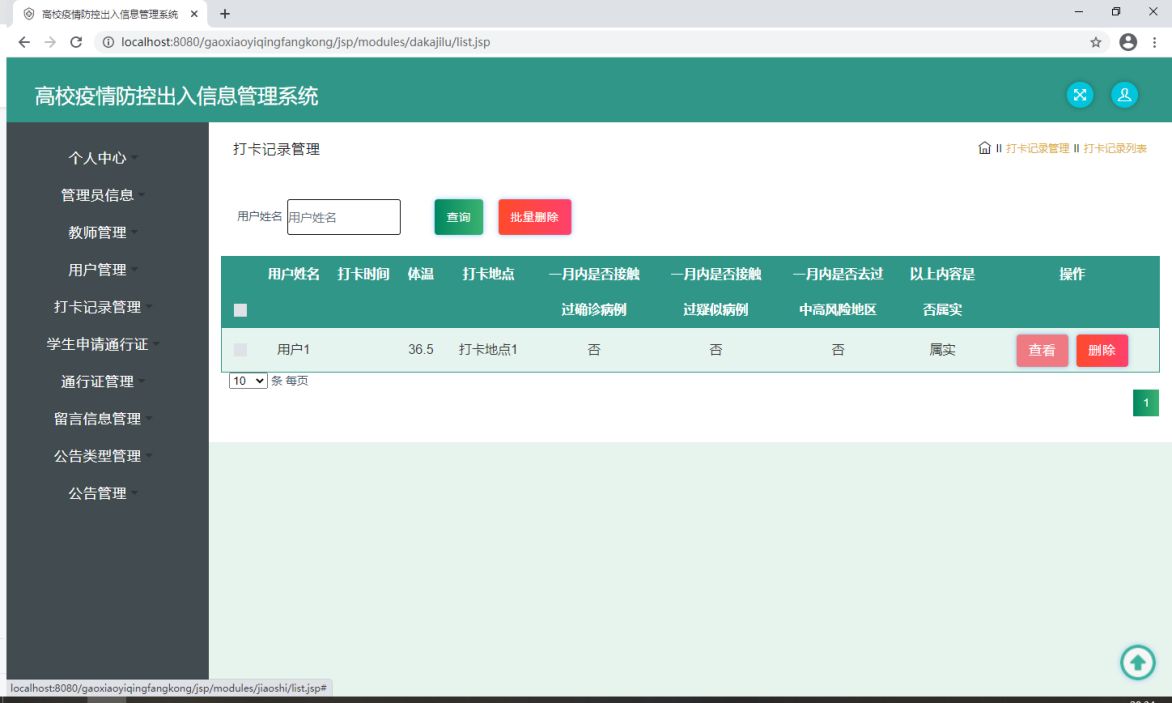Open 公告管理 sidebar item
The image size is (1172, 703).
click(97, 494)
